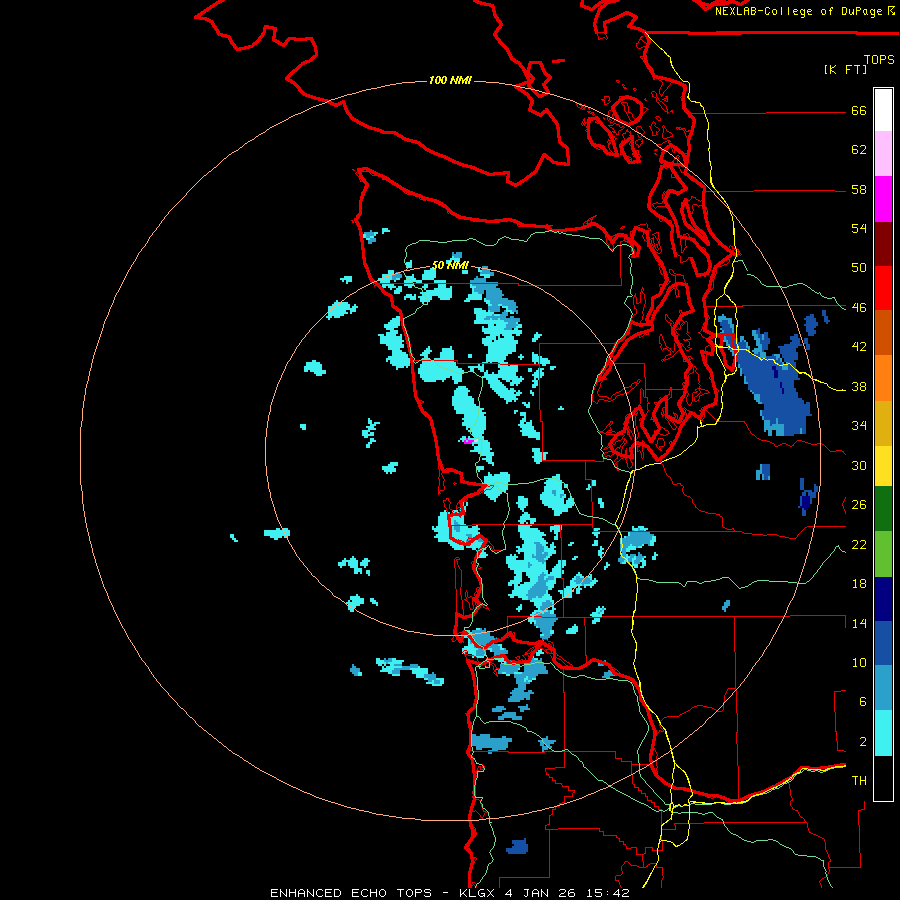Click the legend value 18
Viewport: 900px width, 900px height.
coord(859,584)
